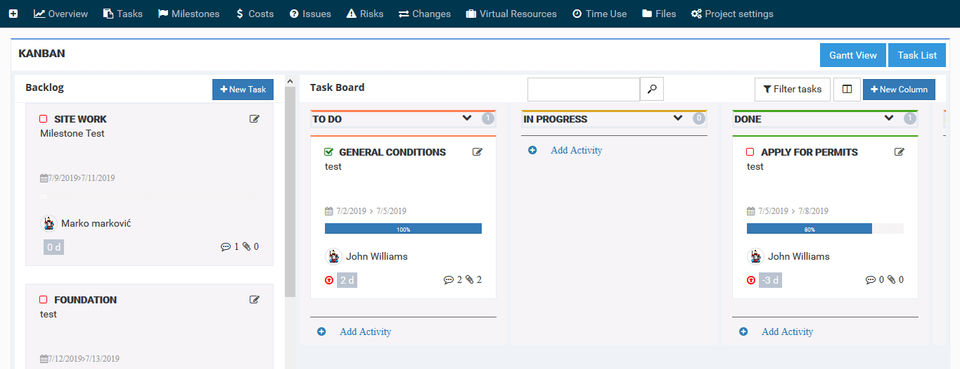
Task: Open edit icon on GENERAL CONDITIONS card
Action: tap(477, 152)
